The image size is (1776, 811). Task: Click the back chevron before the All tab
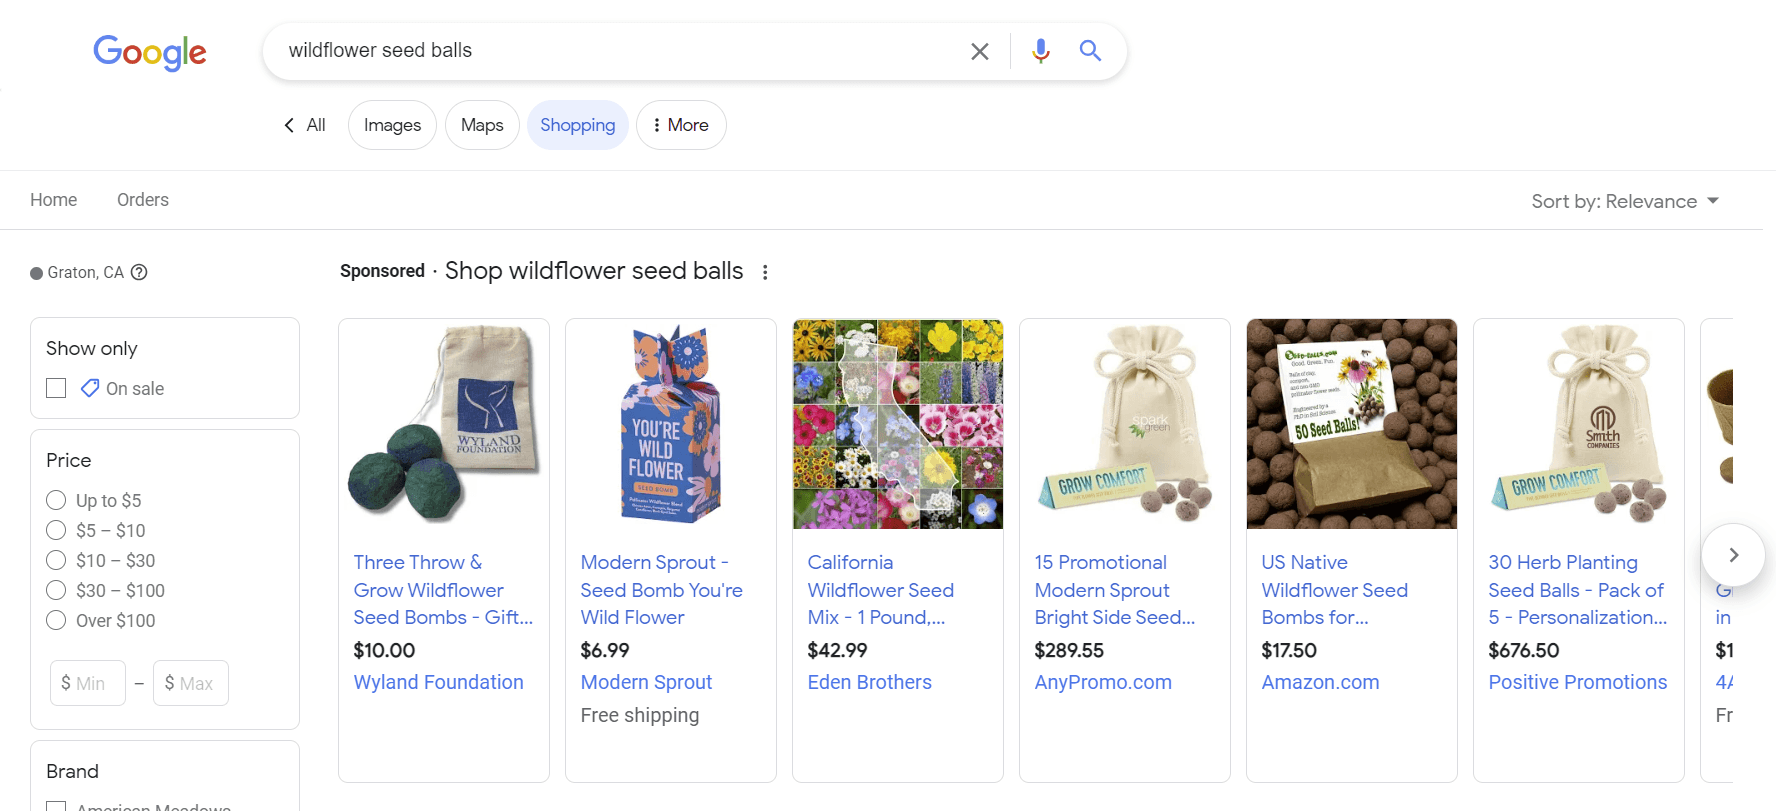288,124
